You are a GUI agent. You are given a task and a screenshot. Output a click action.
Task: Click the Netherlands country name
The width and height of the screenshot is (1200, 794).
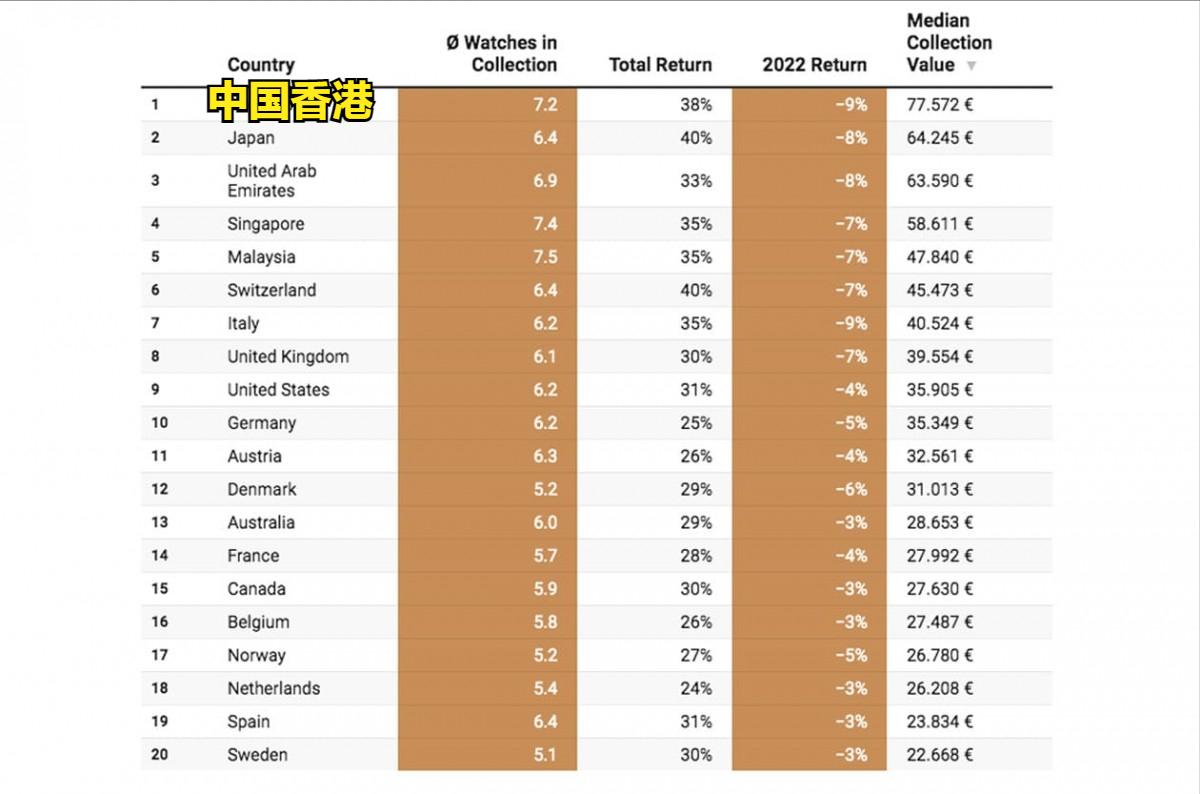273,688
